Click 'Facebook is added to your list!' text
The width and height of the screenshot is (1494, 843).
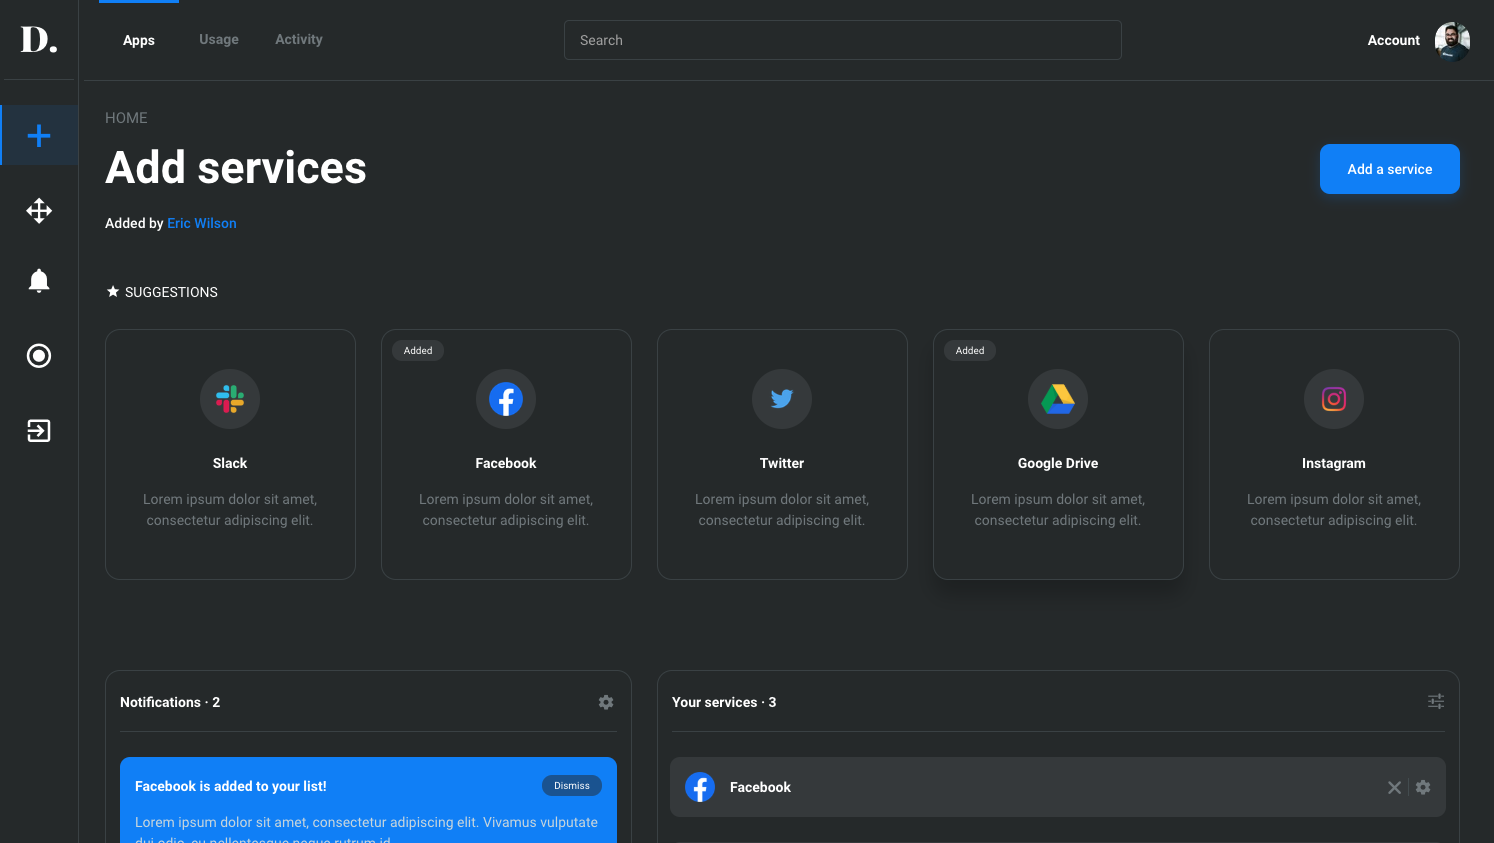tap(231, 787)
